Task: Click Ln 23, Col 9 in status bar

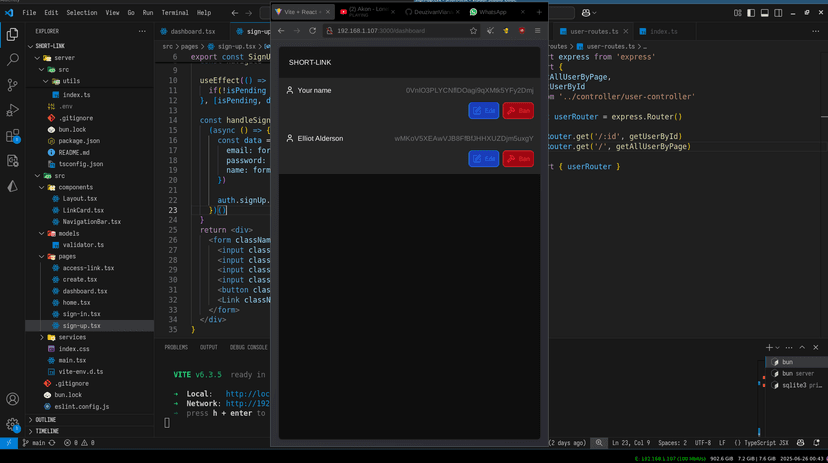Action: coord(631,443)
